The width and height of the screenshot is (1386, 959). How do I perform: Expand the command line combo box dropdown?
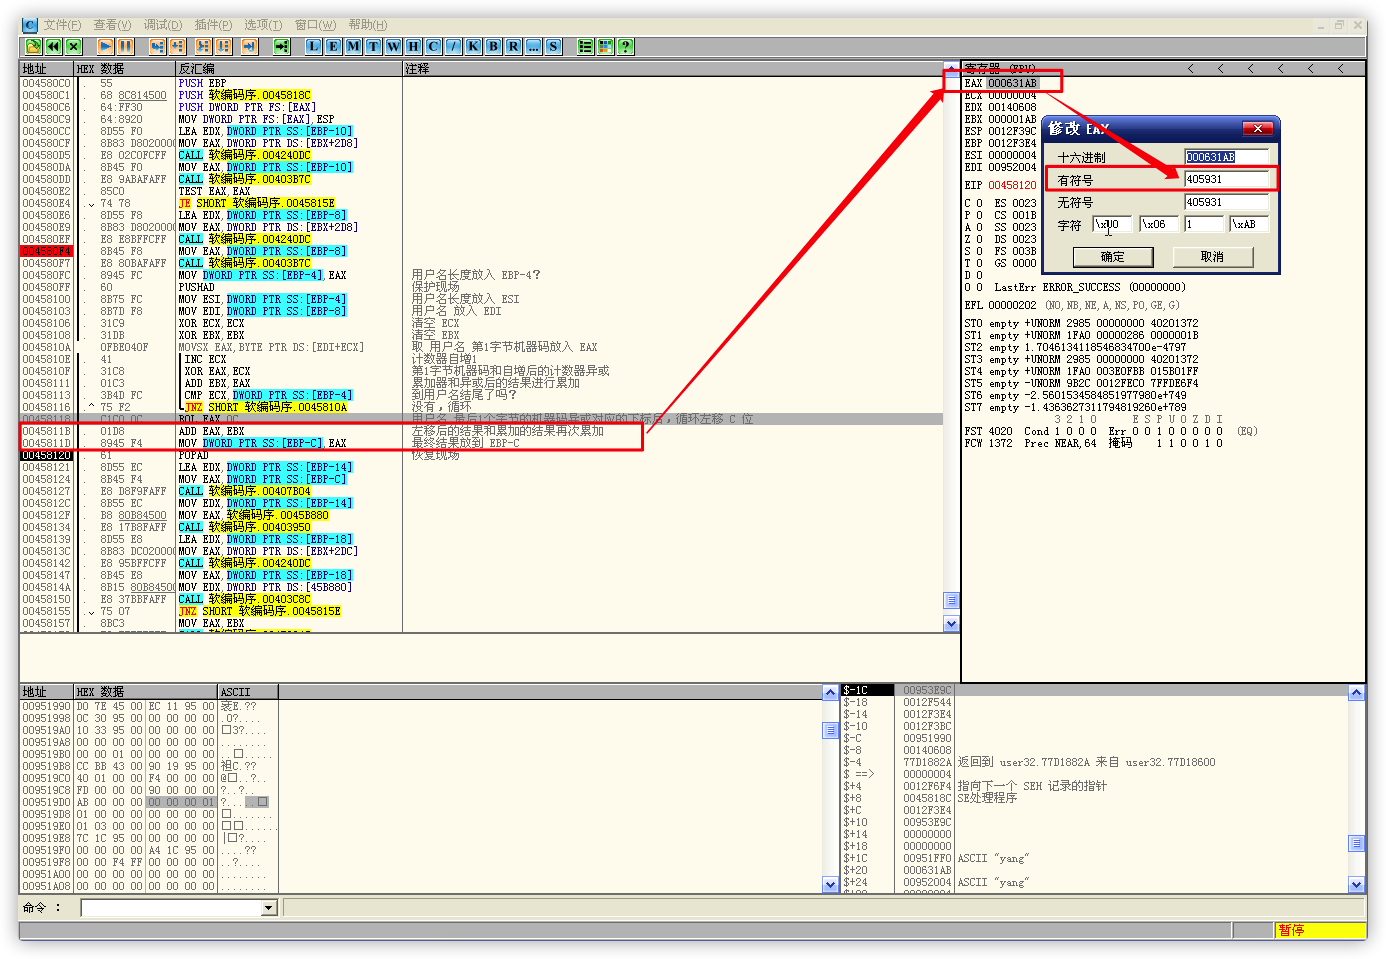(268, 908)
